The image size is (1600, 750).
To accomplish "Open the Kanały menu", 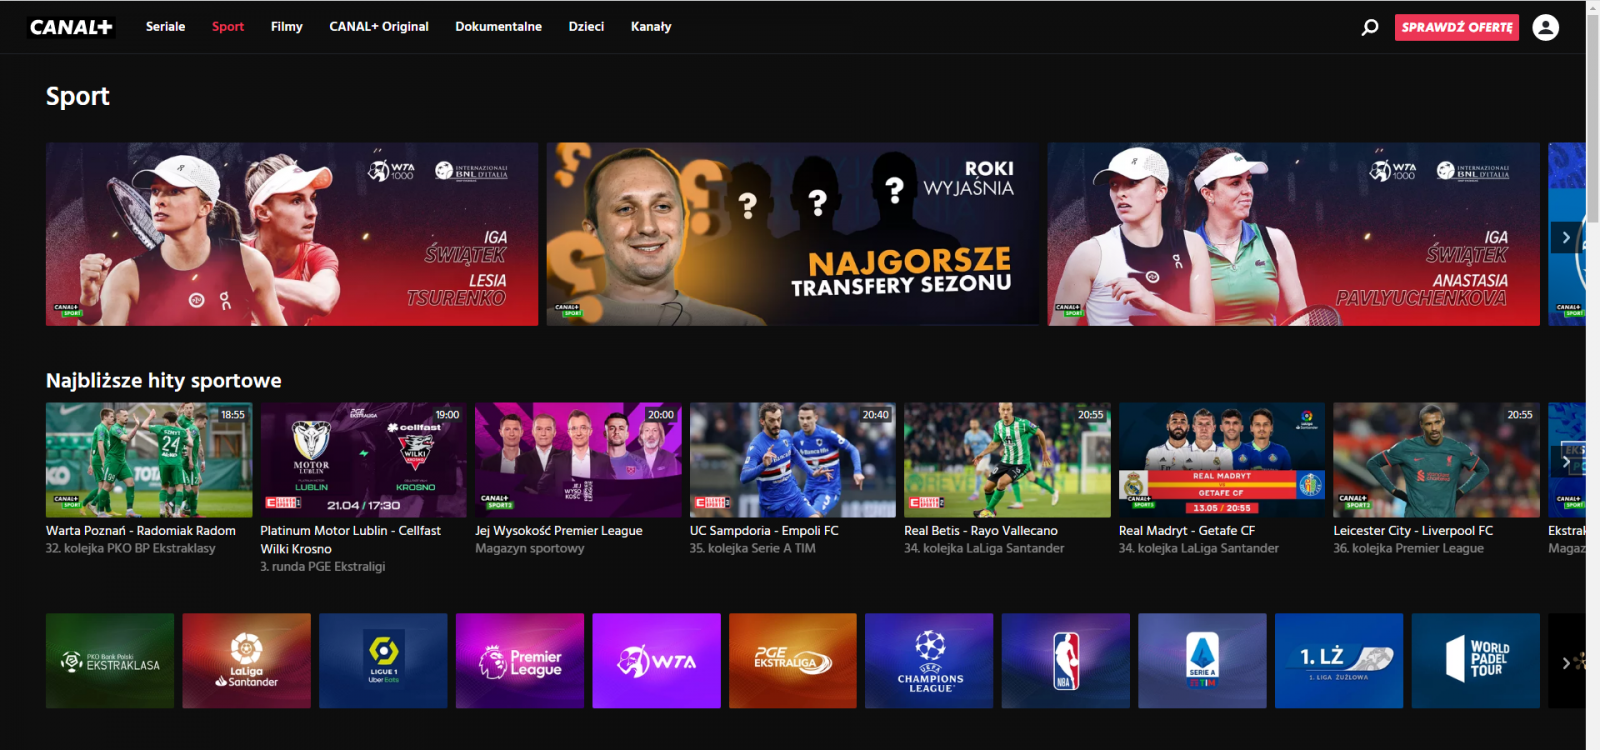I will [x=651, y=27].
